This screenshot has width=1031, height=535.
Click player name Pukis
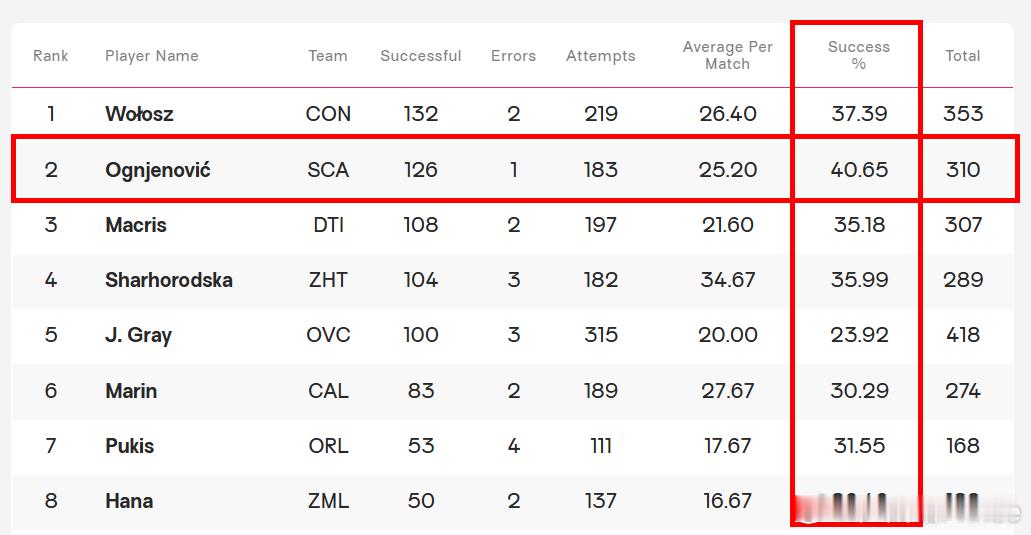[x=130, y=446]
